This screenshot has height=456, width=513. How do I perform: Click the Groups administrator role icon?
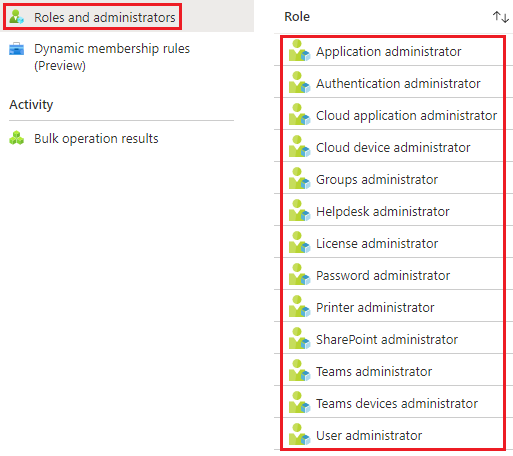pos(299,179)
